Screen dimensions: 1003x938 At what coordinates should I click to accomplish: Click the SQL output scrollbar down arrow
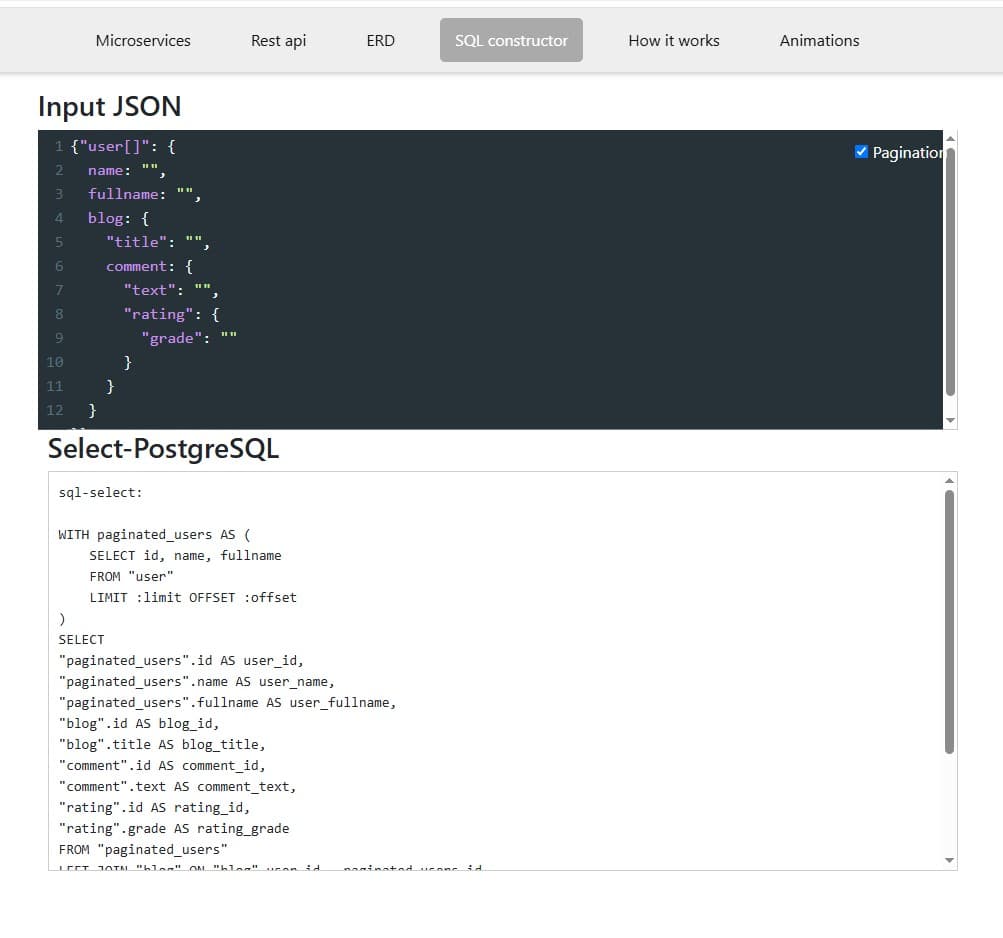[949, 860]
